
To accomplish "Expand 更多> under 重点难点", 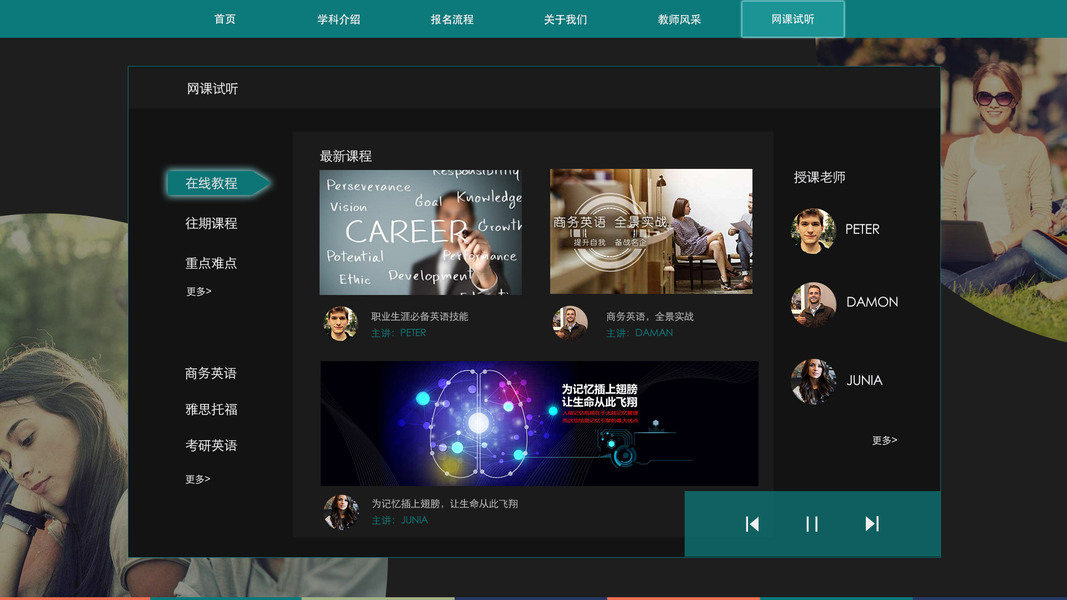I will [x=199, y=291].
